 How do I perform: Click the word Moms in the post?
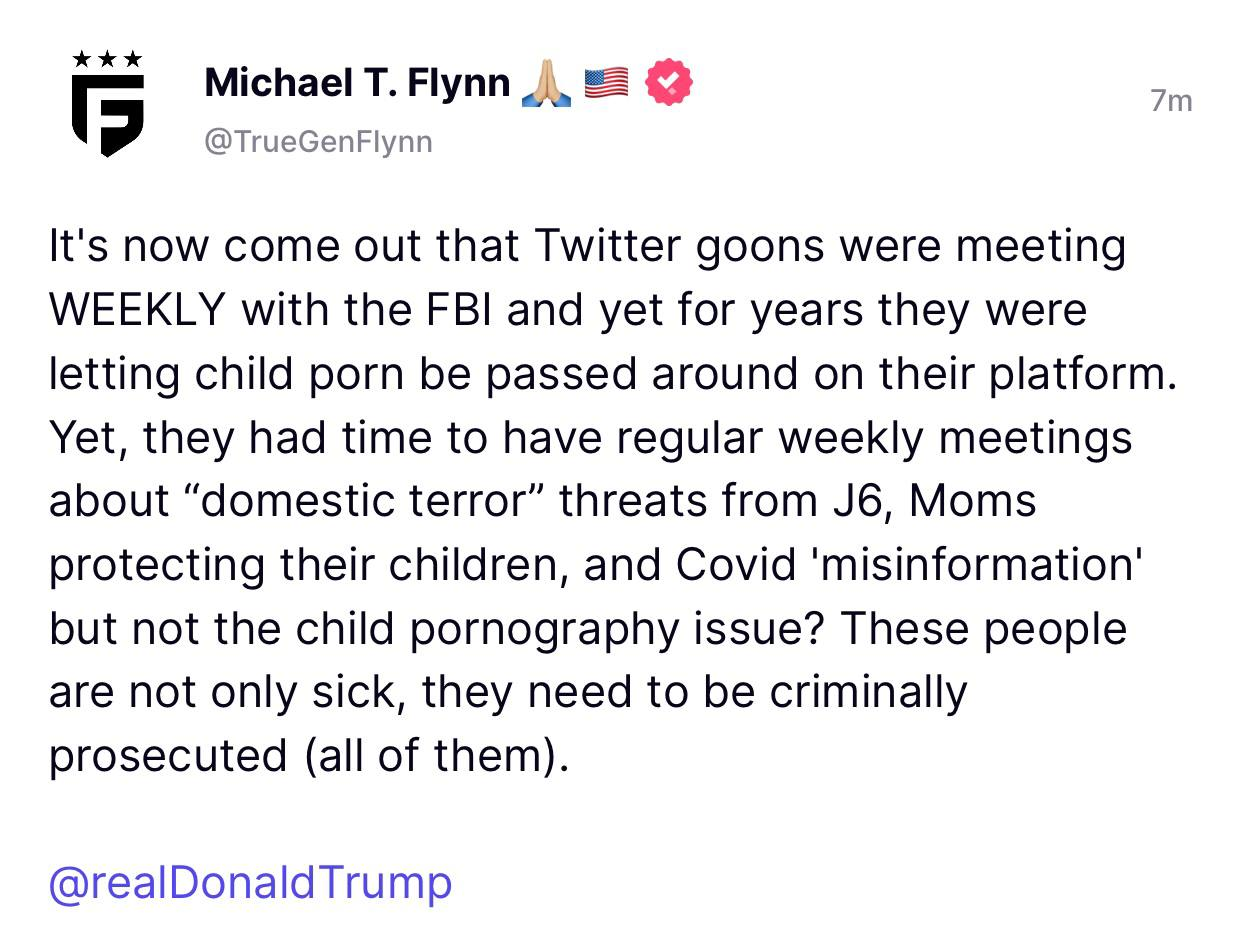[x=973, y=500]
